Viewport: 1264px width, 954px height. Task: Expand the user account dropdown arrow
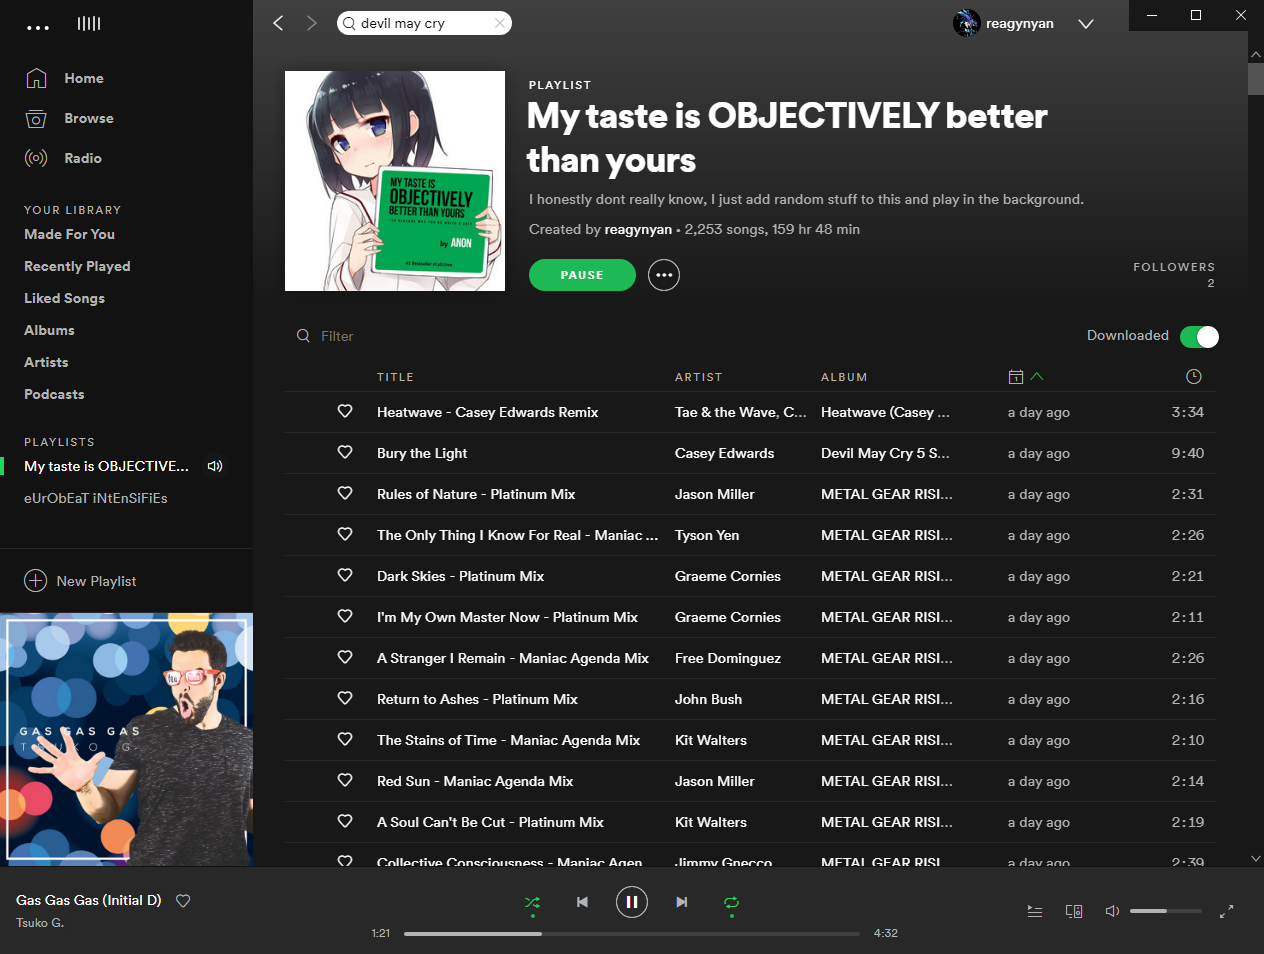coord(1086,24)
